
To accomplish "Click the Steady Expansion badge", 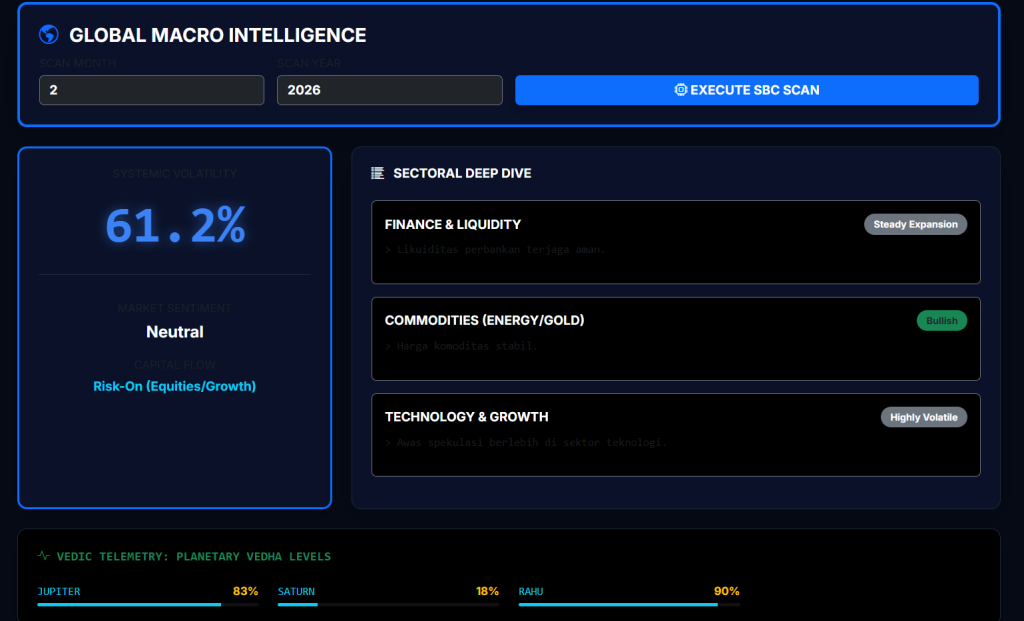I will point(915,224).
